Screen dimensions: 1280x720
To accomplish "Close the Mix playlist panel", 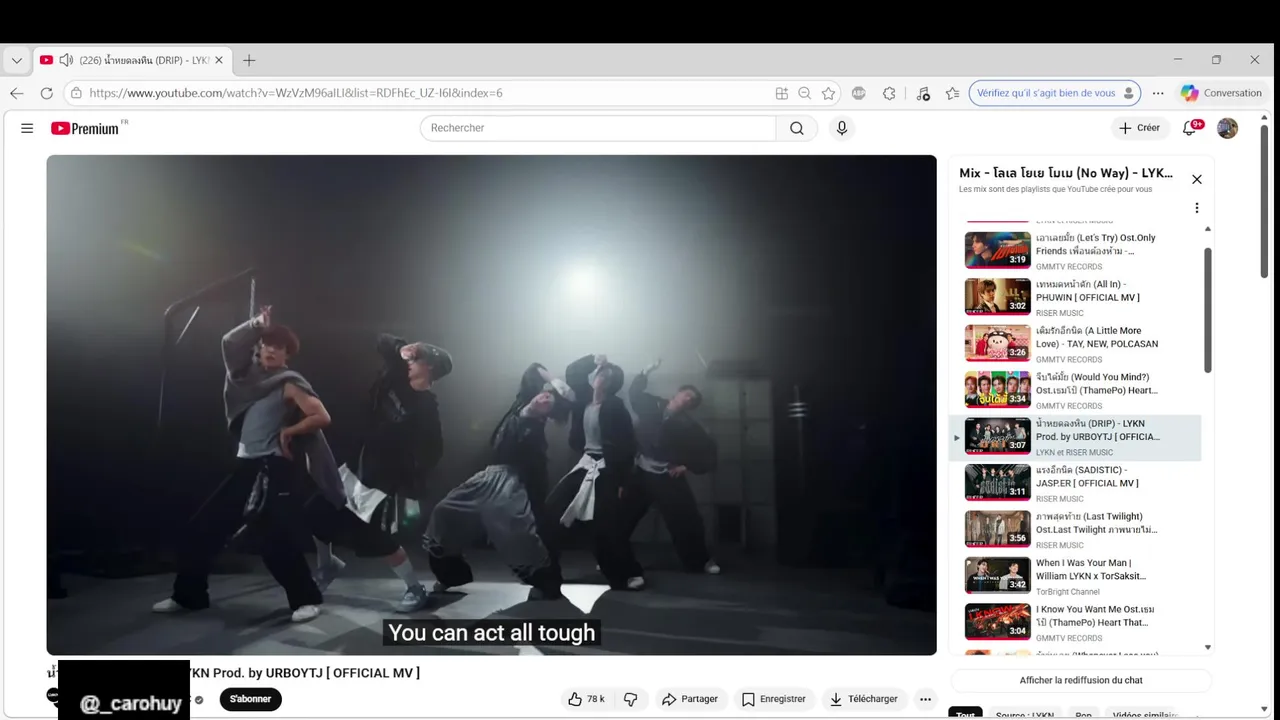I will point(1197,180).
